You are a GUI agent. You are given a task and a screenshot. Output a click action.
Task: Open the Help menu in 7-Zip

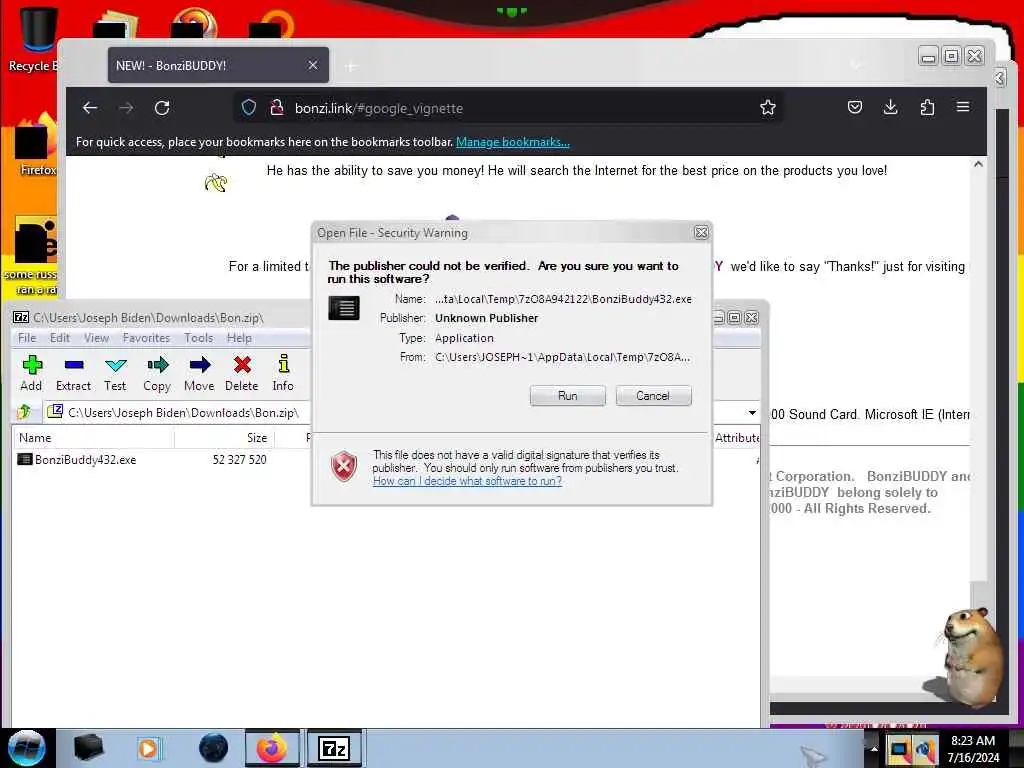[x=239, y=338]
